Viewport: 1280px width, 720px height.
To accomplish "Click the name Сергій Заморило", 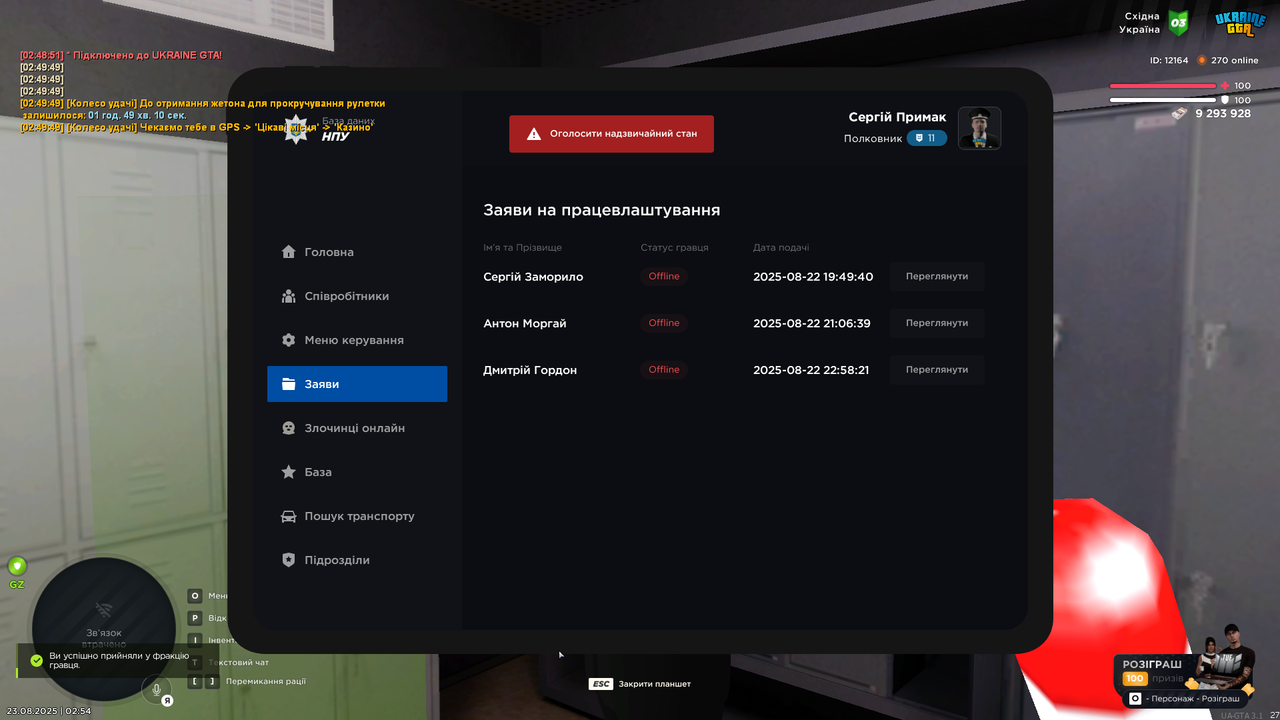I will tap(533, 277).
